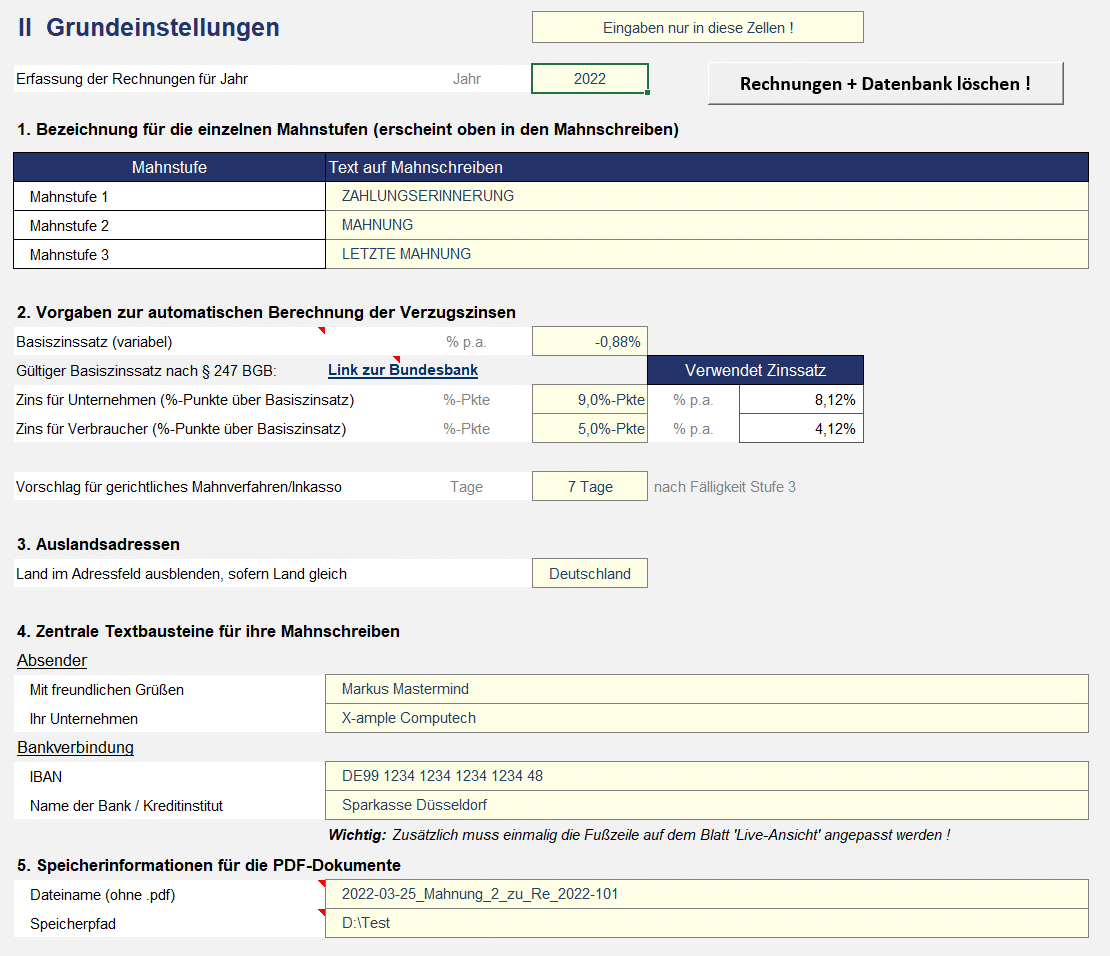Click the Vorschlag für gerichtliches Mahnverfahren/Inkasso label
Viewport: 1110px width, 956px height.
tap(178, 486)
